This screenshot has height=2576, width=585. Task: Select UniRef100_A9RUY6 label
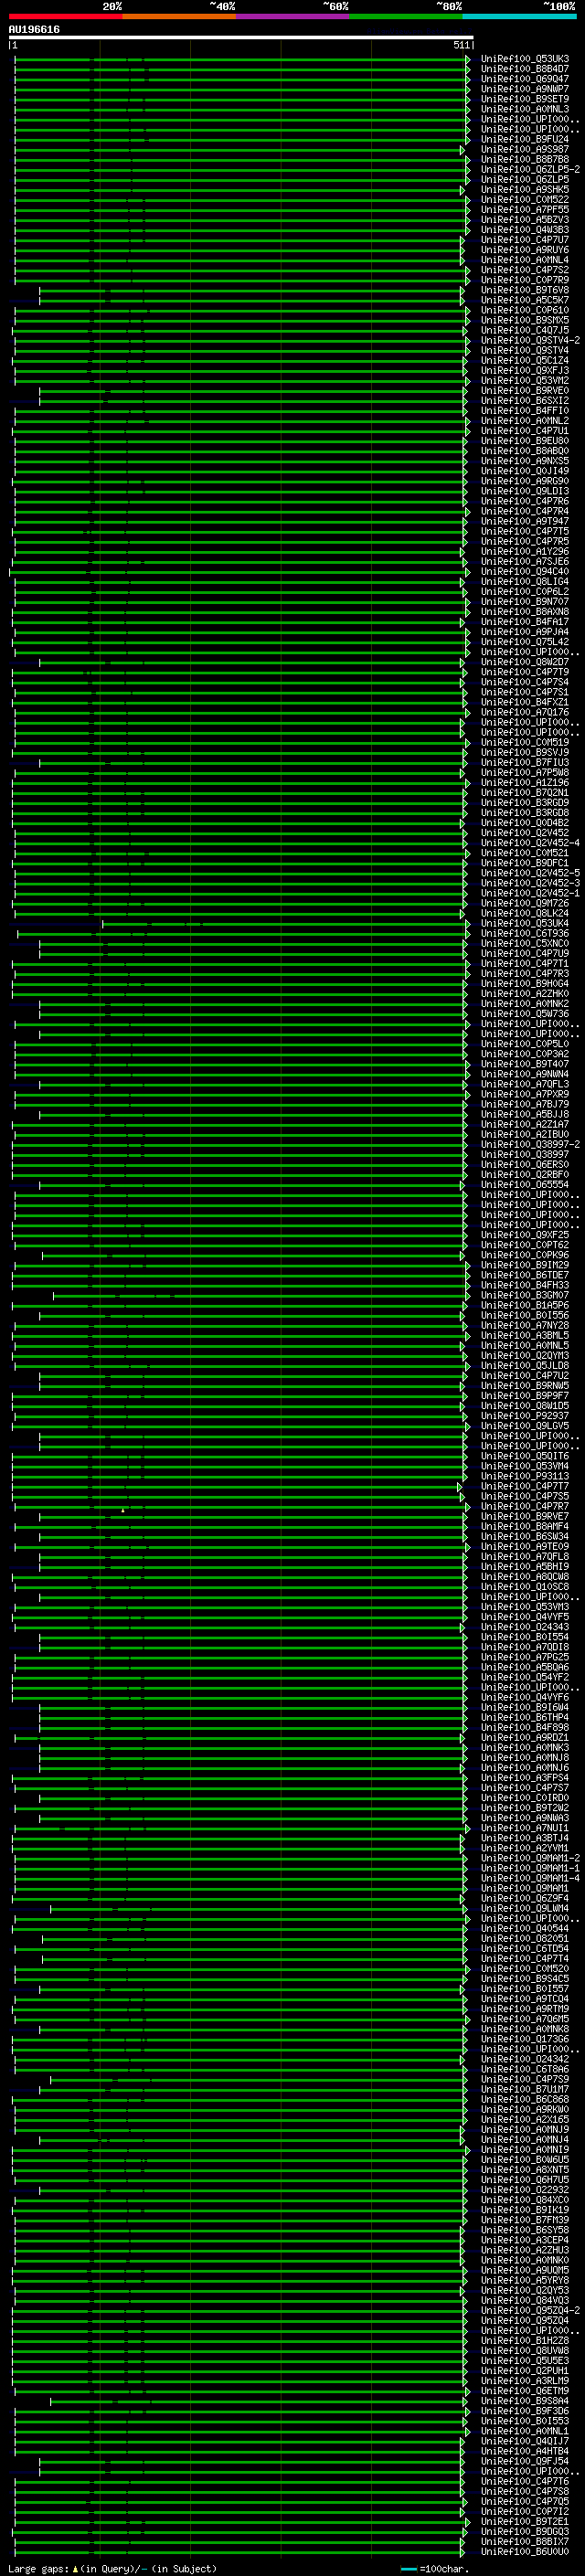[x=525, y=250]
